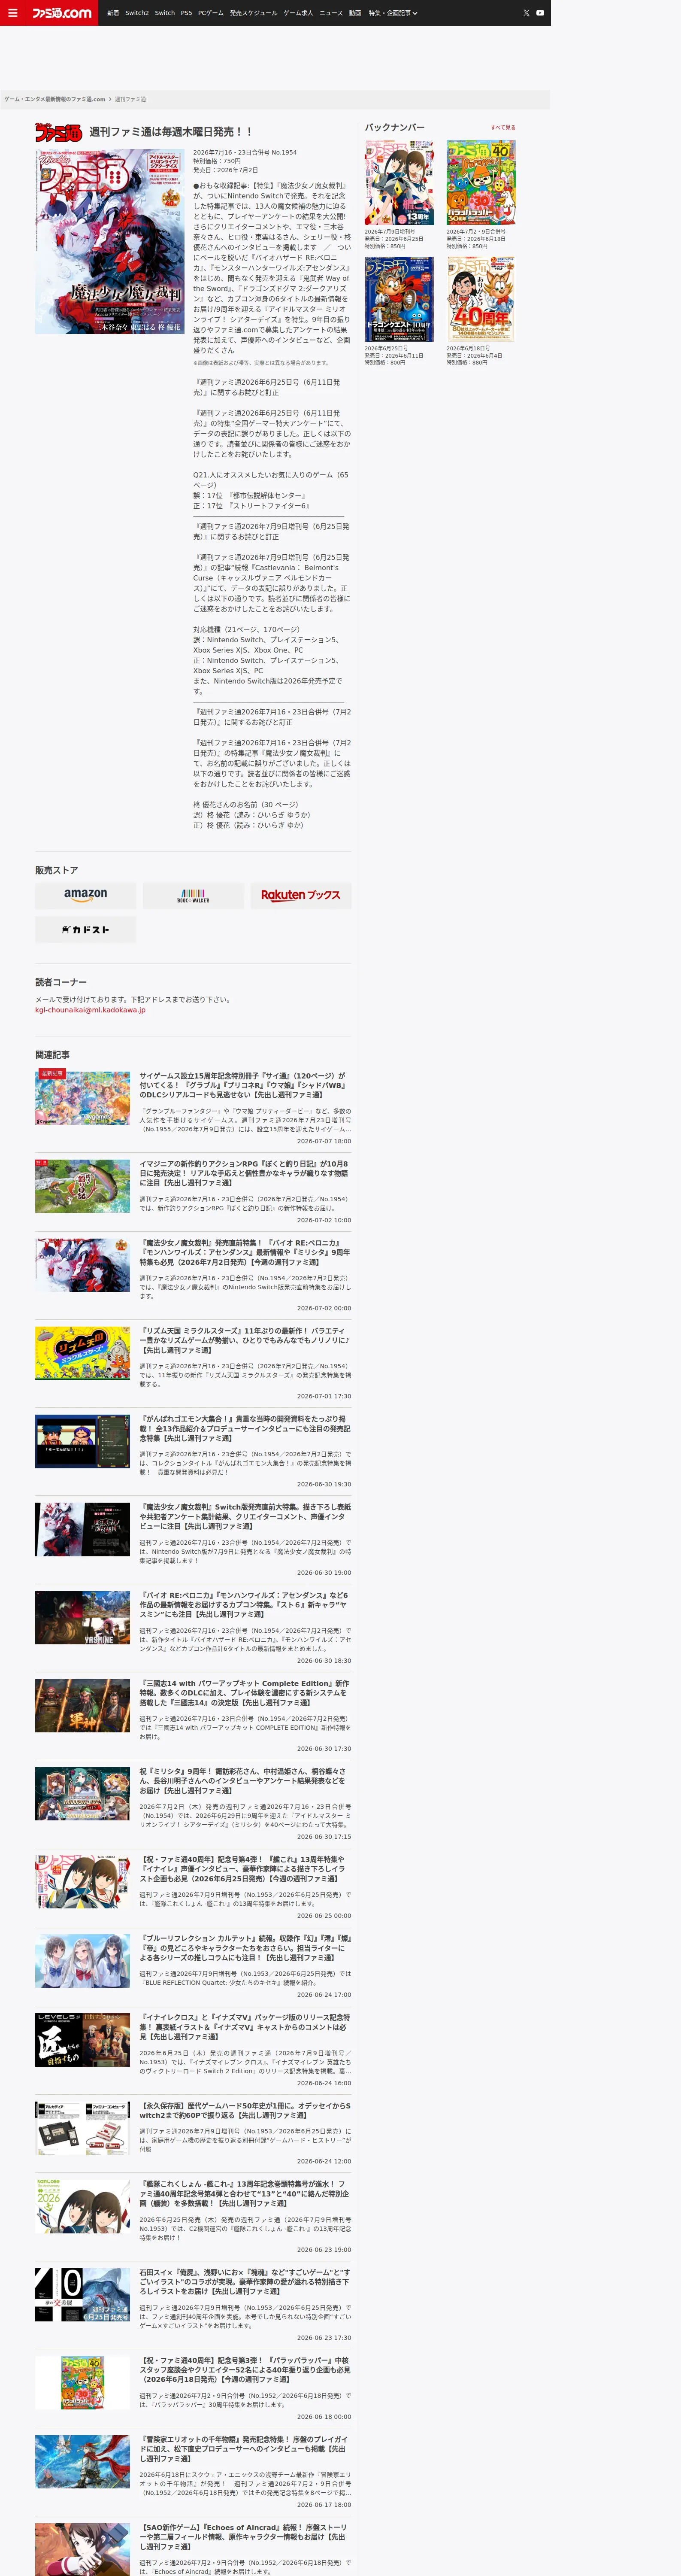The height and width of the screenshot is (2576, 681).
Task: Open the 『がんばれゴエモン大集合！』 article title
Action: [245, 1428]
